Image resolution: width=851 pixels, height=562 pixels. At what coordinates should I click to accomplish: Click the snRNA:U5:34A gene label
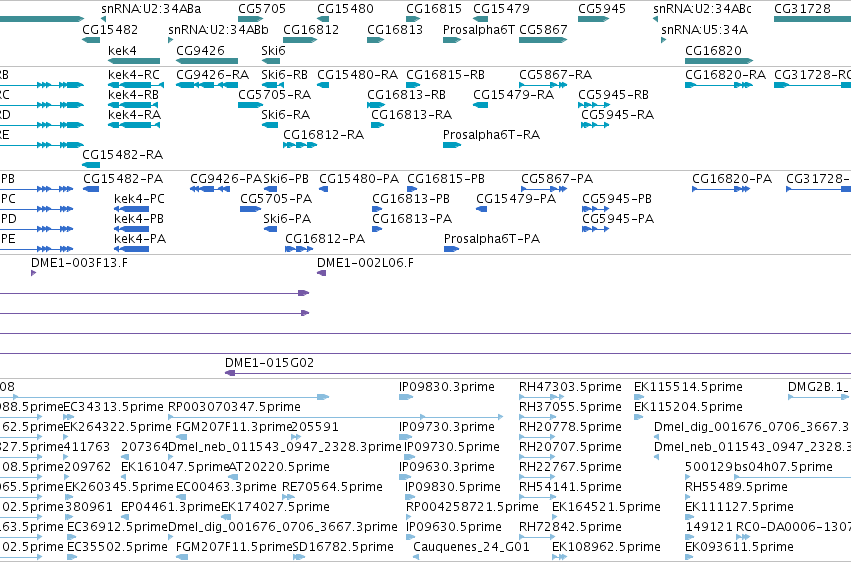click(x=704, y=29)
